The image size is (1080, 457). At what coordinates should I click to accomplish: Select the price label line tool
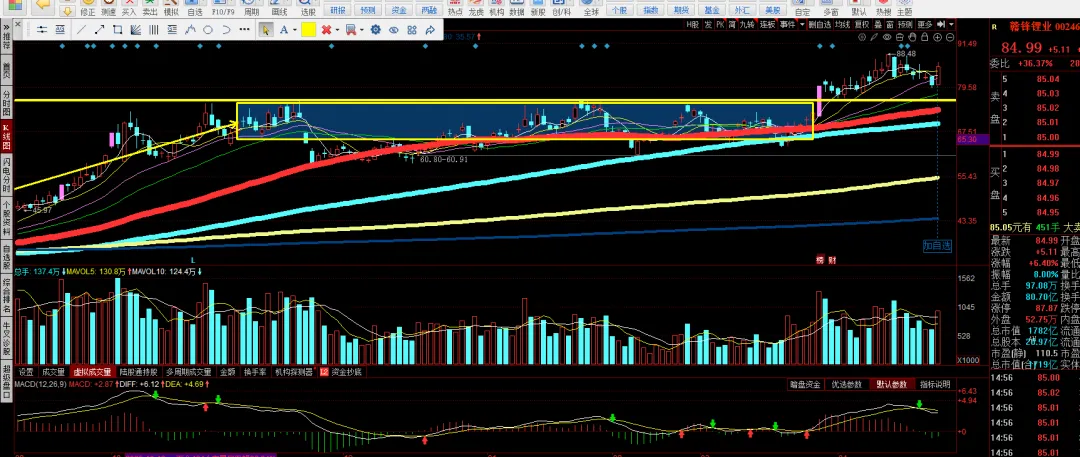click(60, 30)
